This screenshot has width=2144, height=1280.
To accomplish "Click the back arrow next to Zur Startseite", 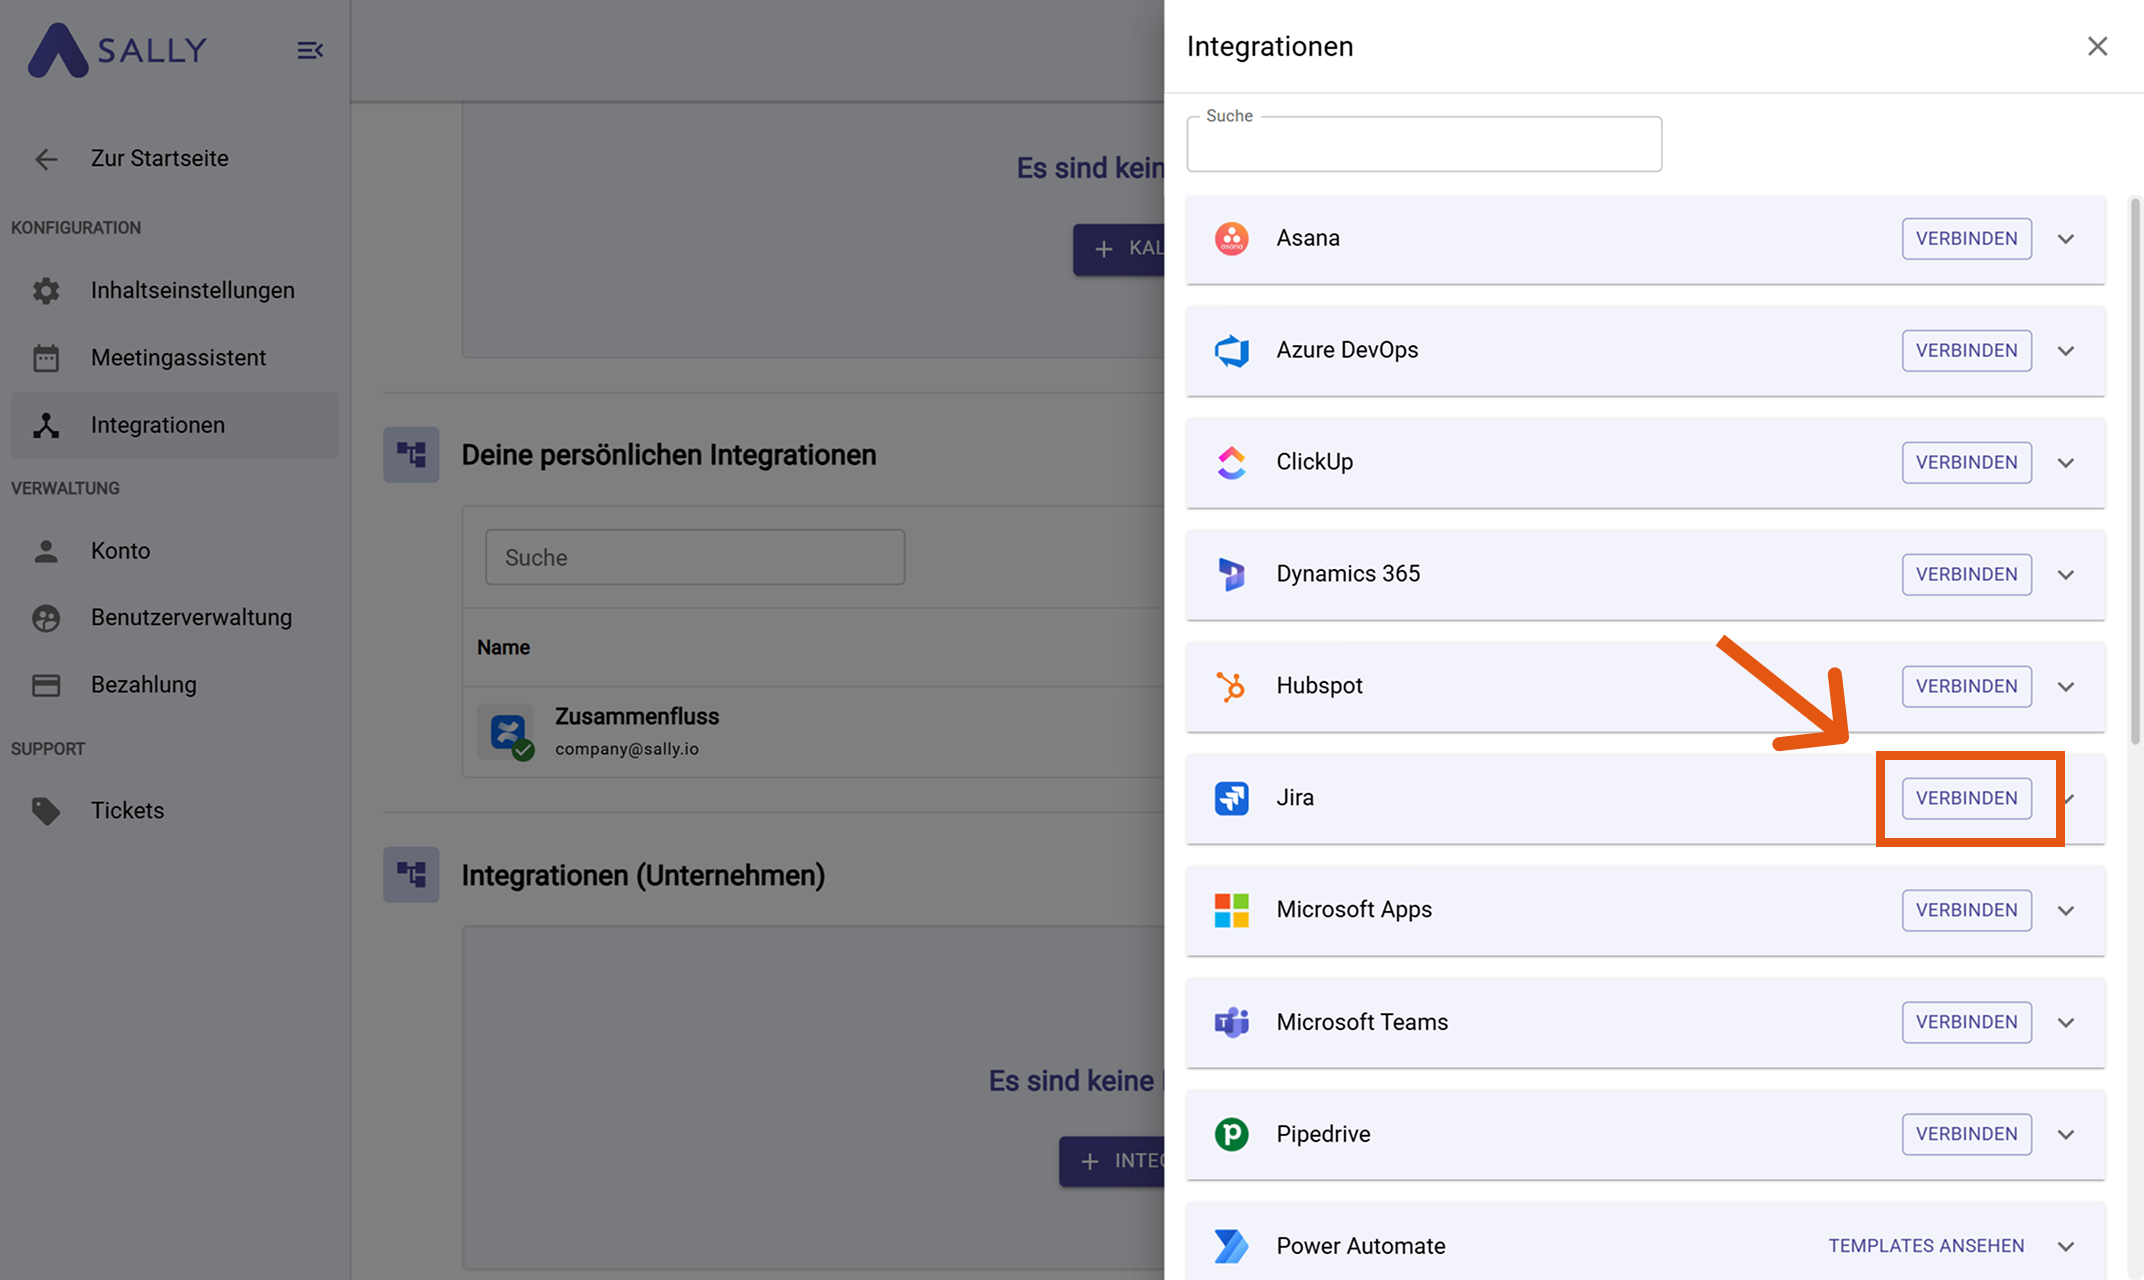I will pos(46,159).
